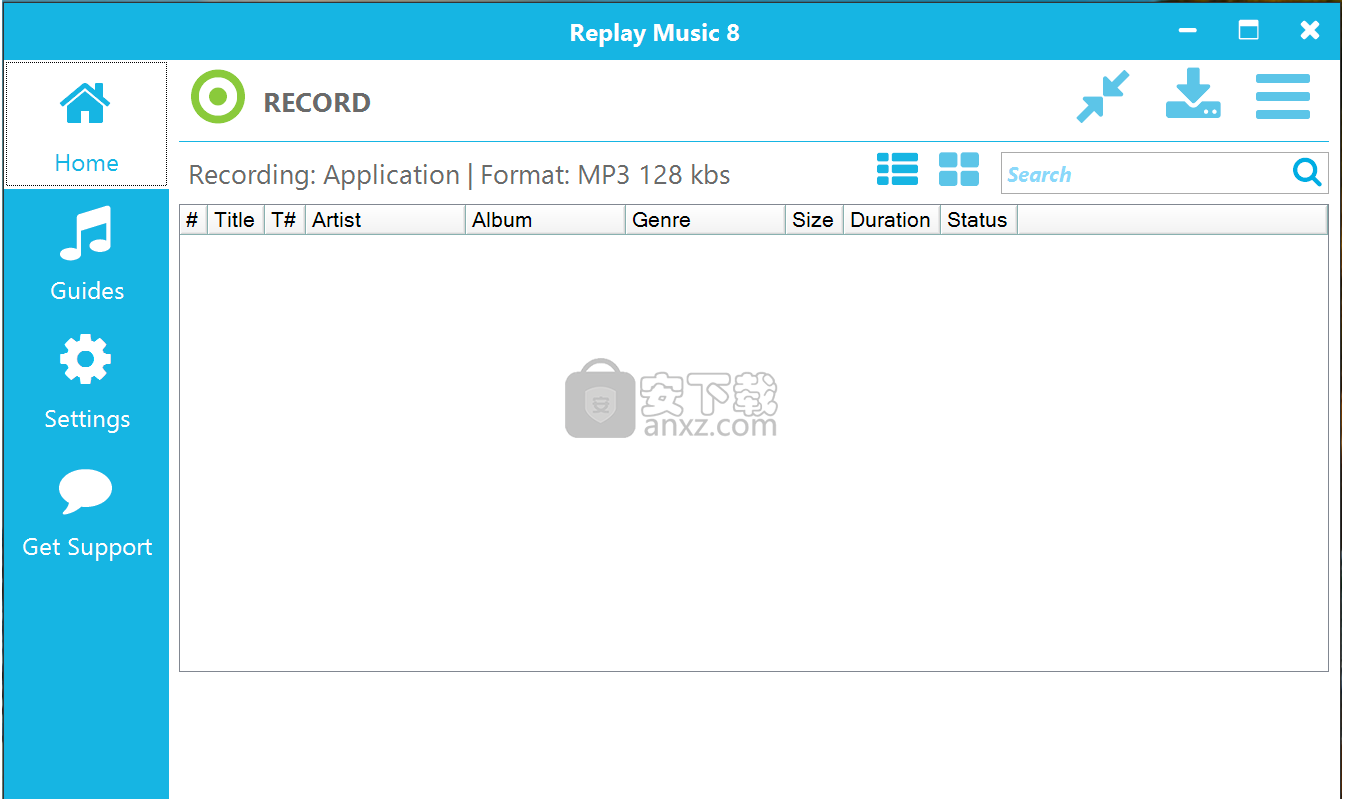The height and width of the screenshot is (799, 1347).
Task: Click the Recording: Application format text
Action: 459,175
